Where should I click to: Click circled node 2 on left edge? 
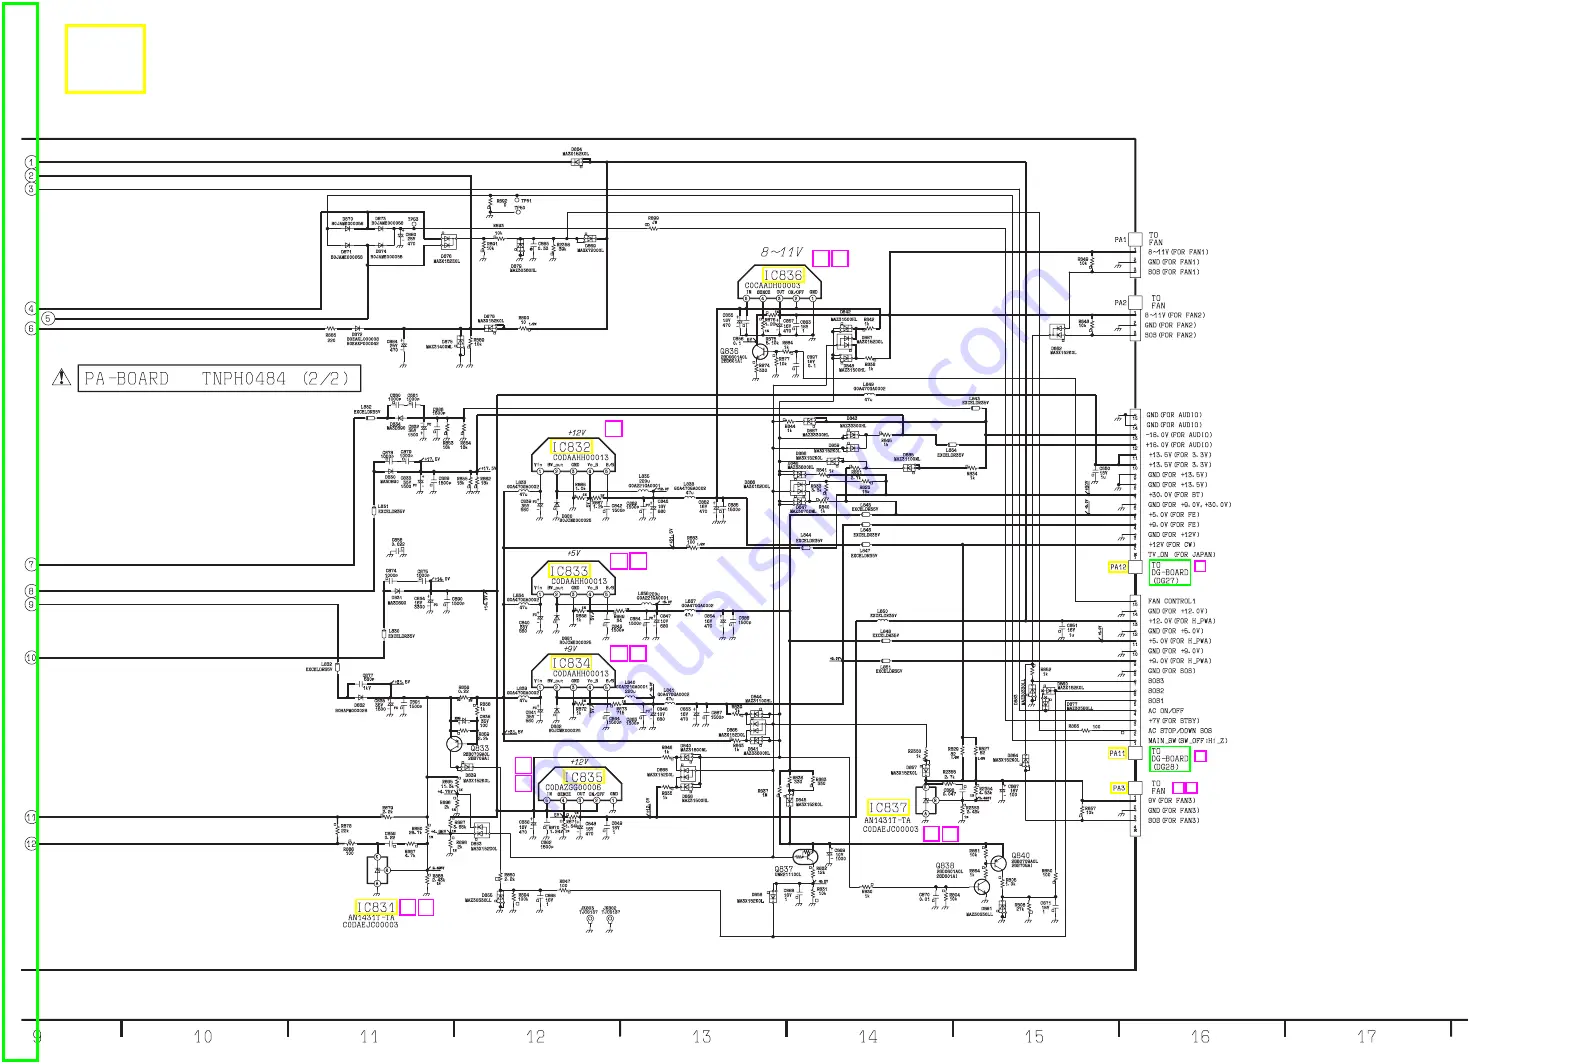coord(31,176)
